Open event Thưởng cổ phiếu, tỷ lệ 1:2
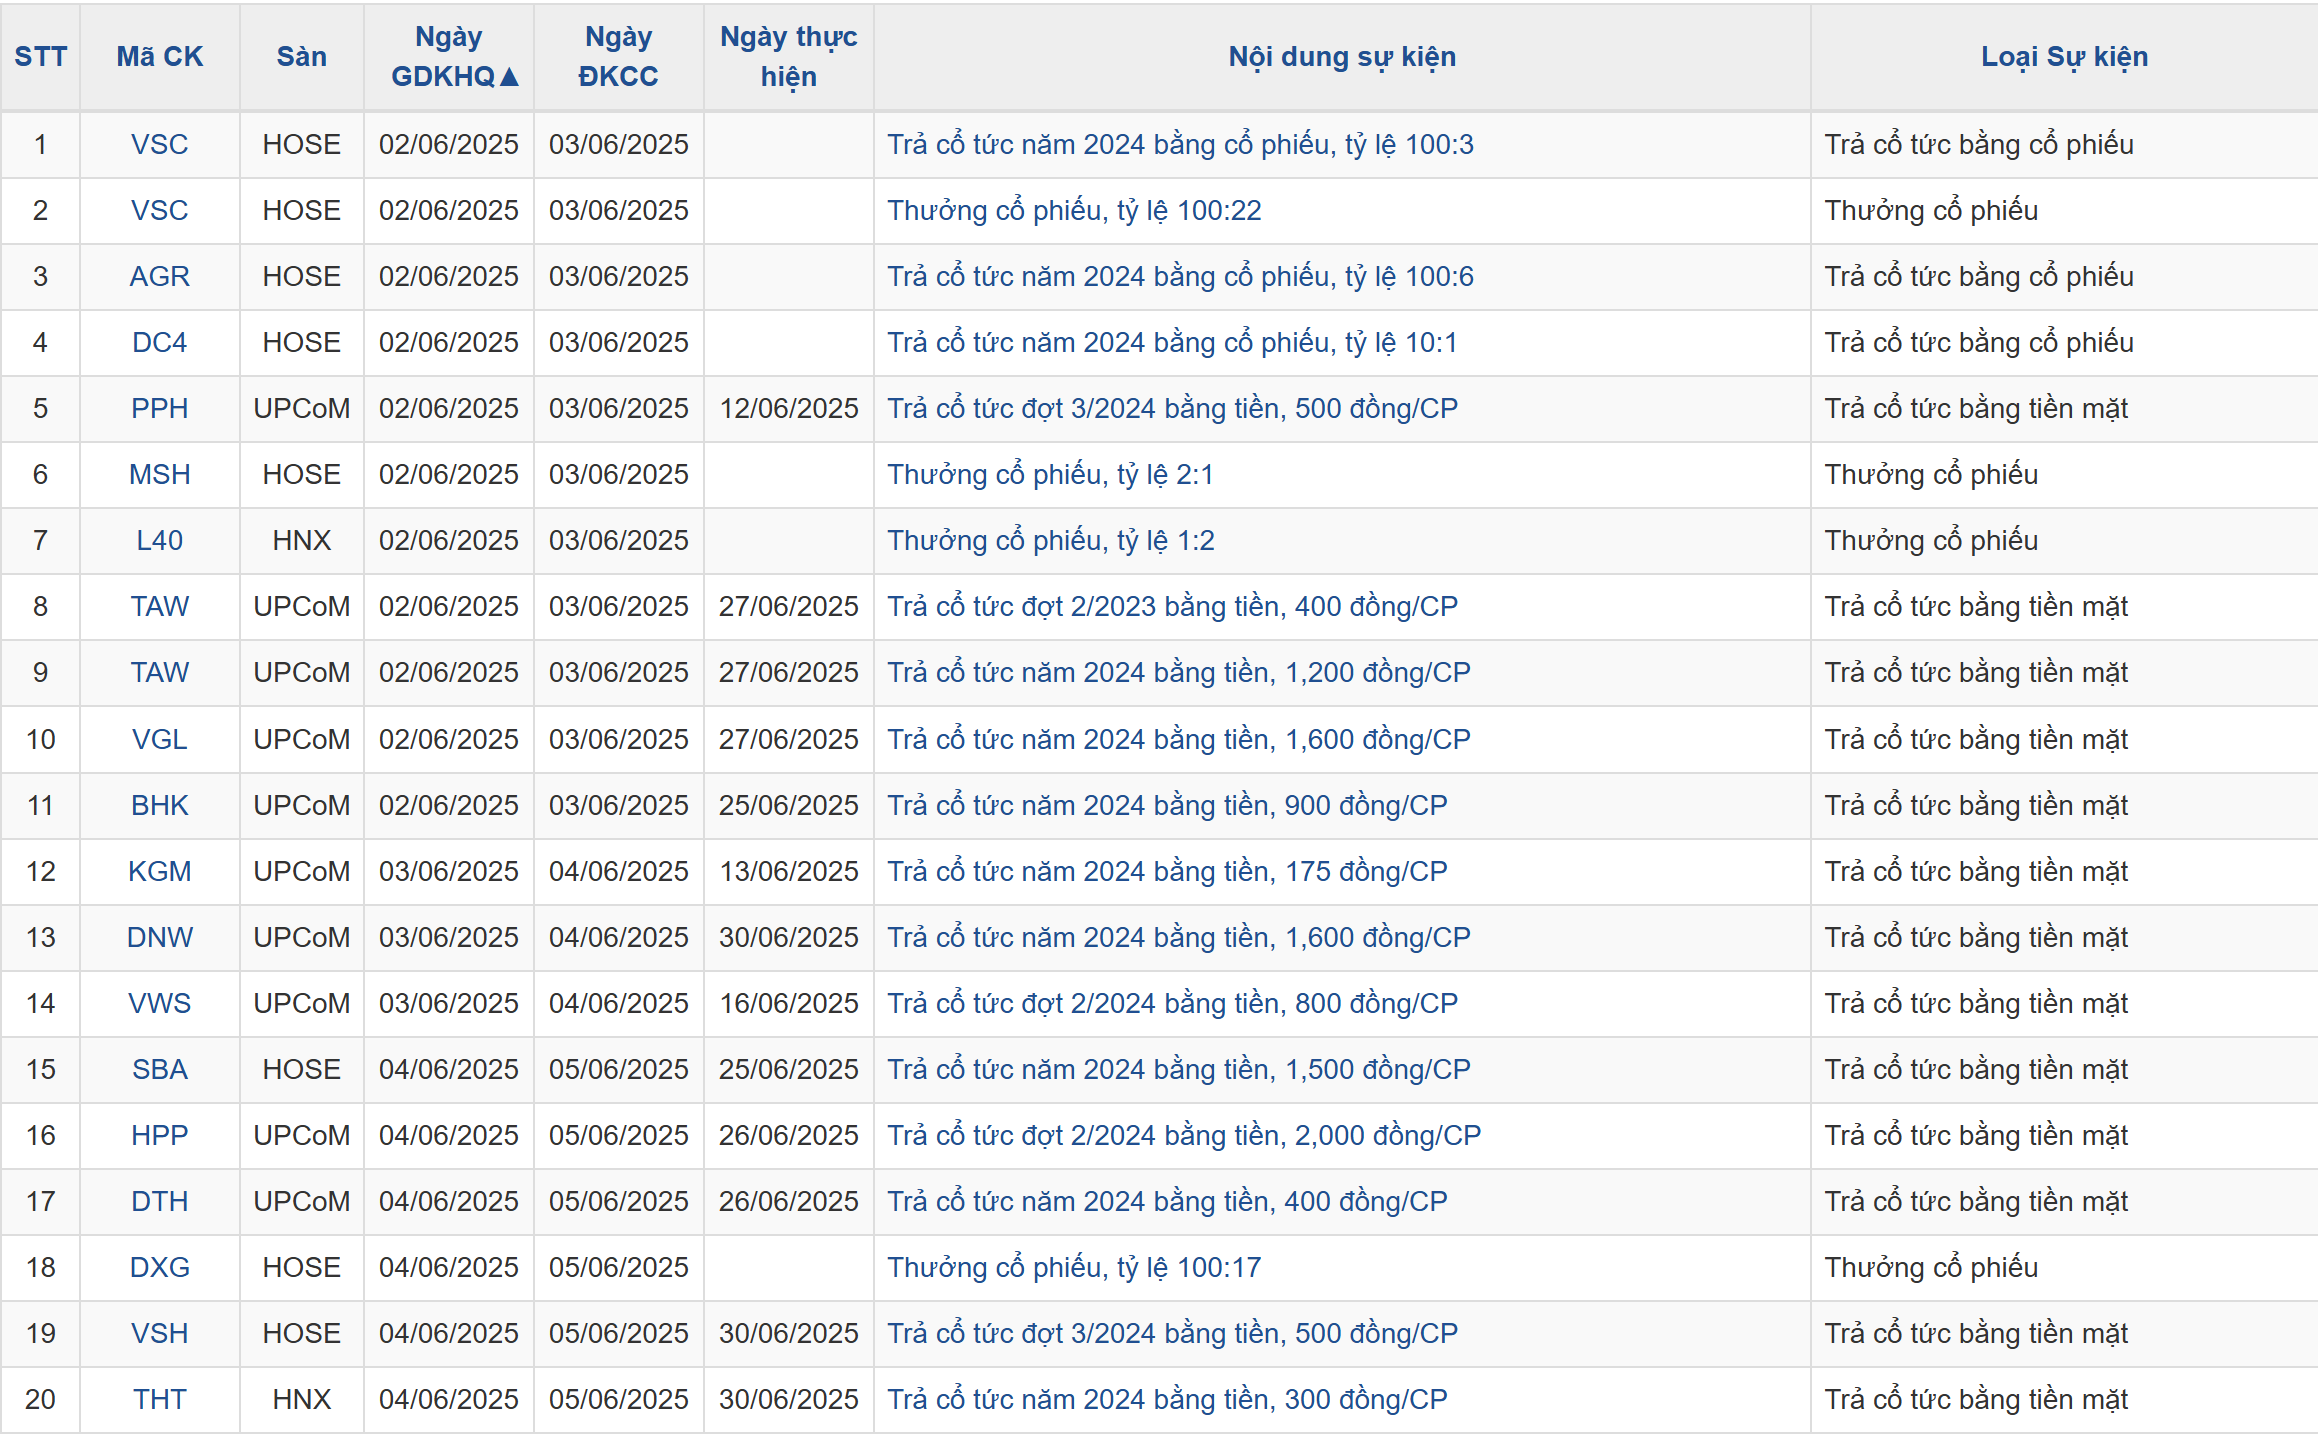 1050,540
